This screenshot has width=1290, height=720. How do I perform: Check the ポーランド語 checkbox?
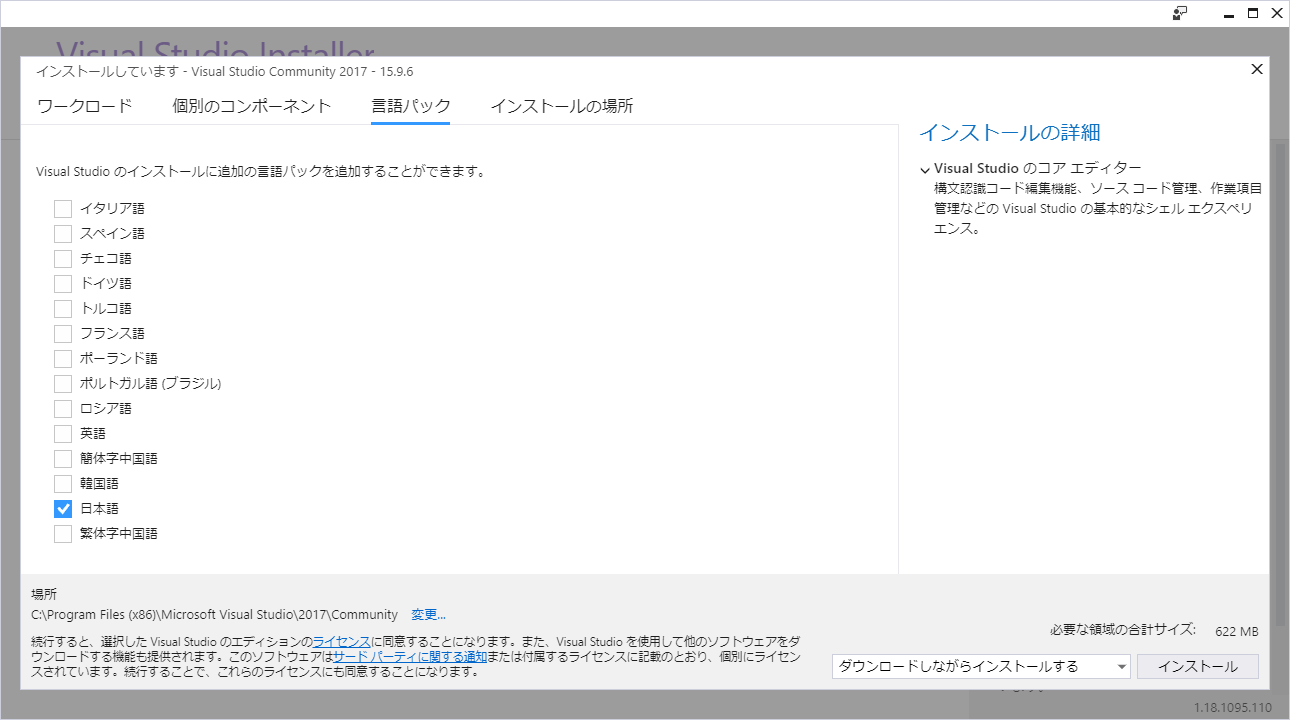coord(63,358)
